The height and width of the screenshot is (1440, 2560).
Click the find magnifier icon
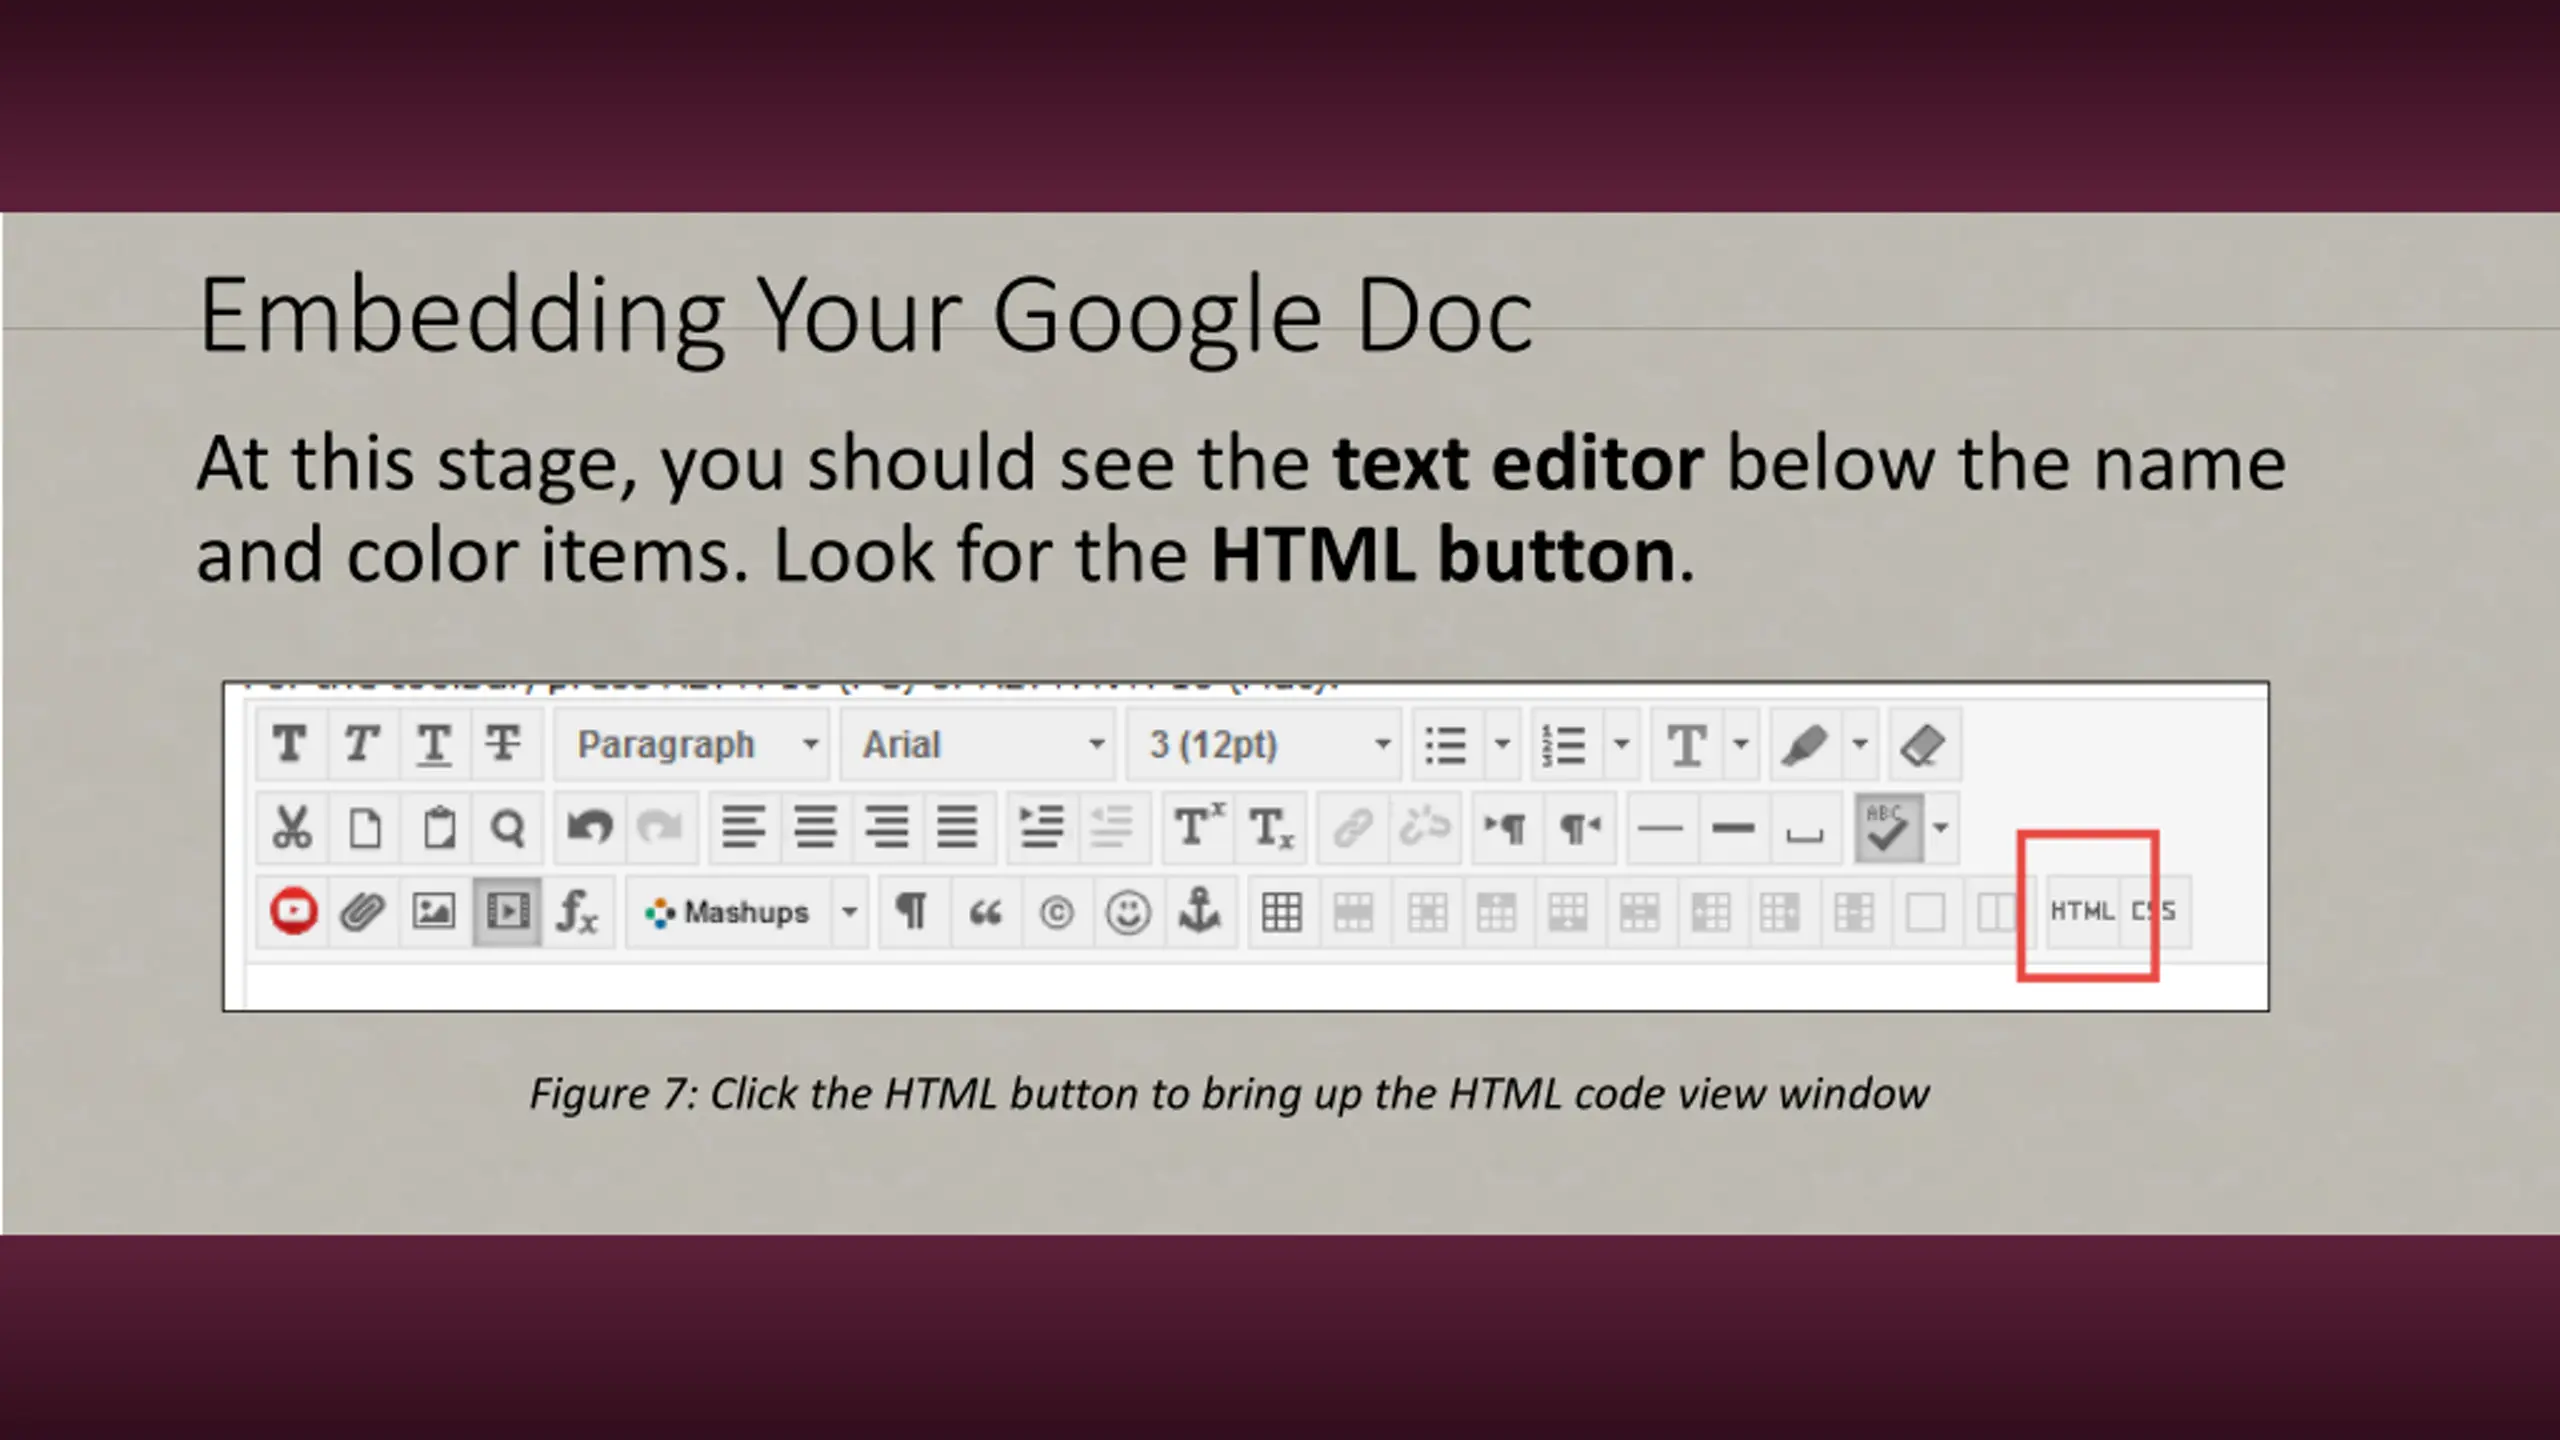(x=508, y=828)
